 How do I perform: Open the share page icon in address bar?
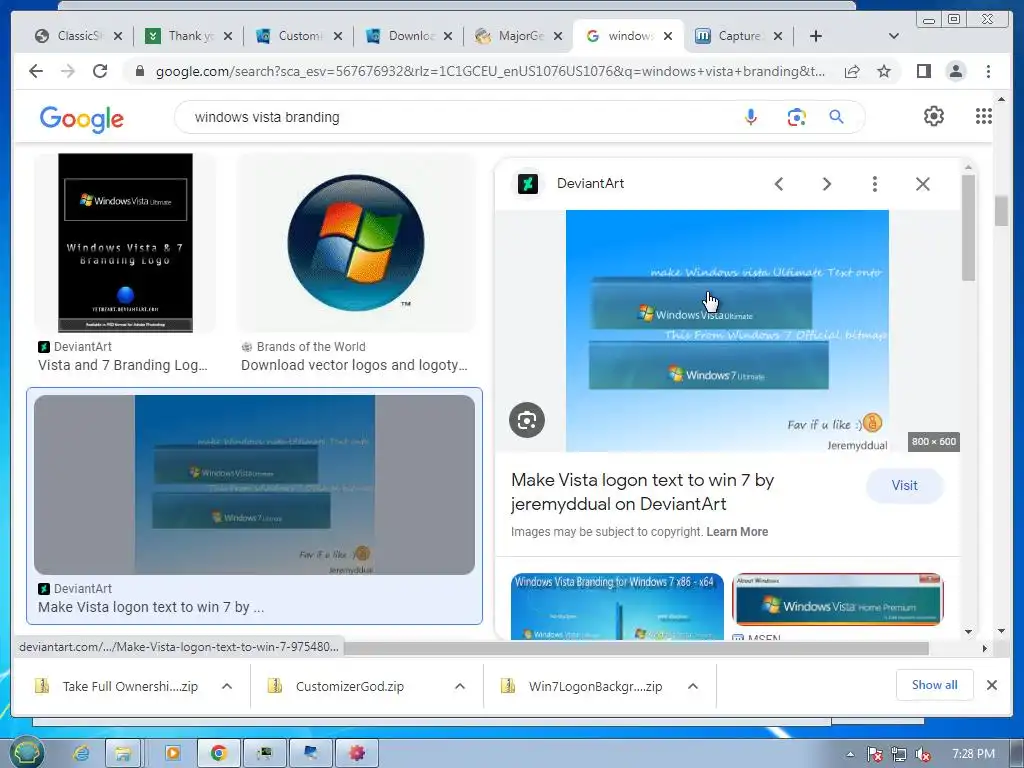(852, 71)
